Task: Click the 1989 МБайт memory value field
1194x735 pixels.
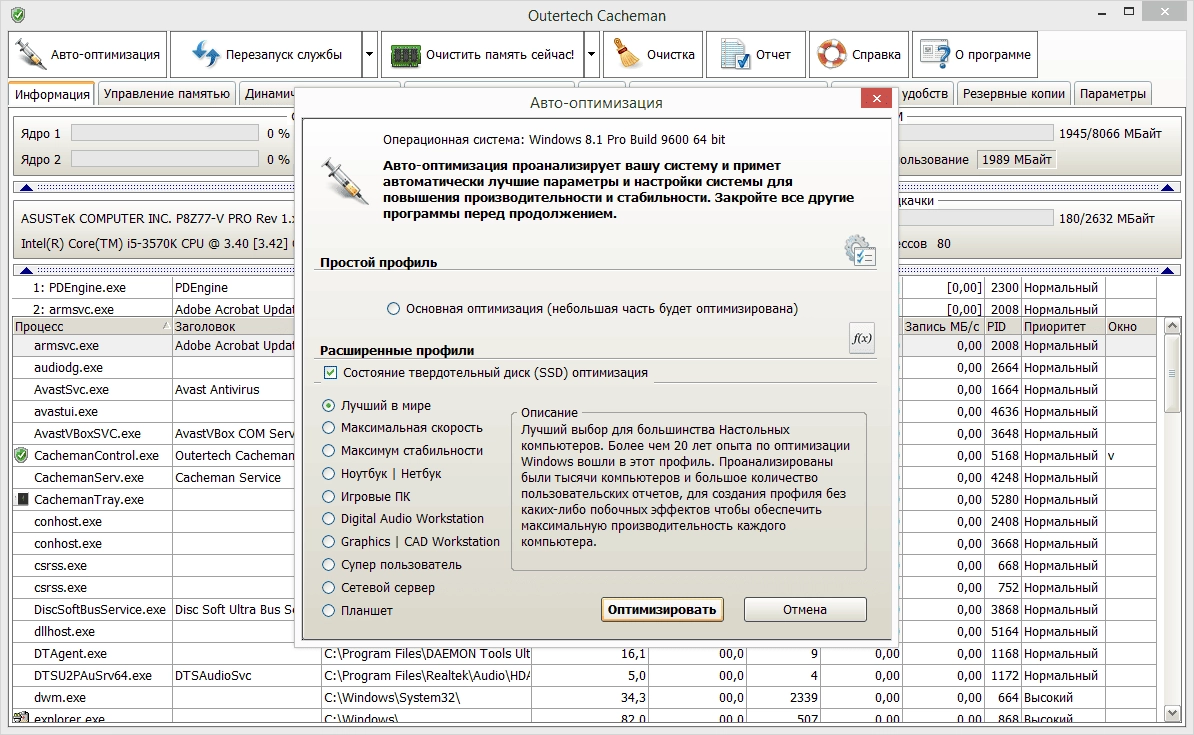Action: [x=1017, y=159]
